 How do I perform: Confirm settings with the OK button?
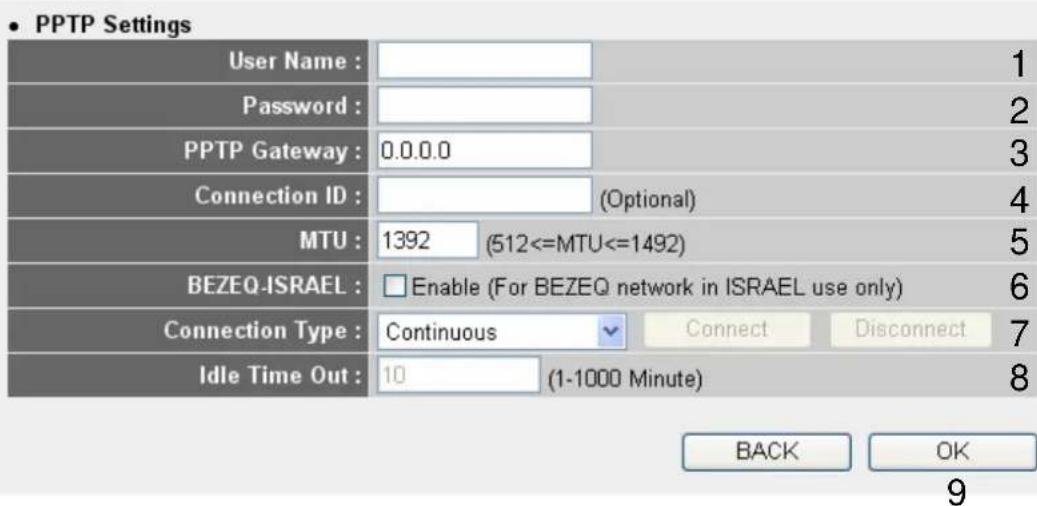point(952,452)
